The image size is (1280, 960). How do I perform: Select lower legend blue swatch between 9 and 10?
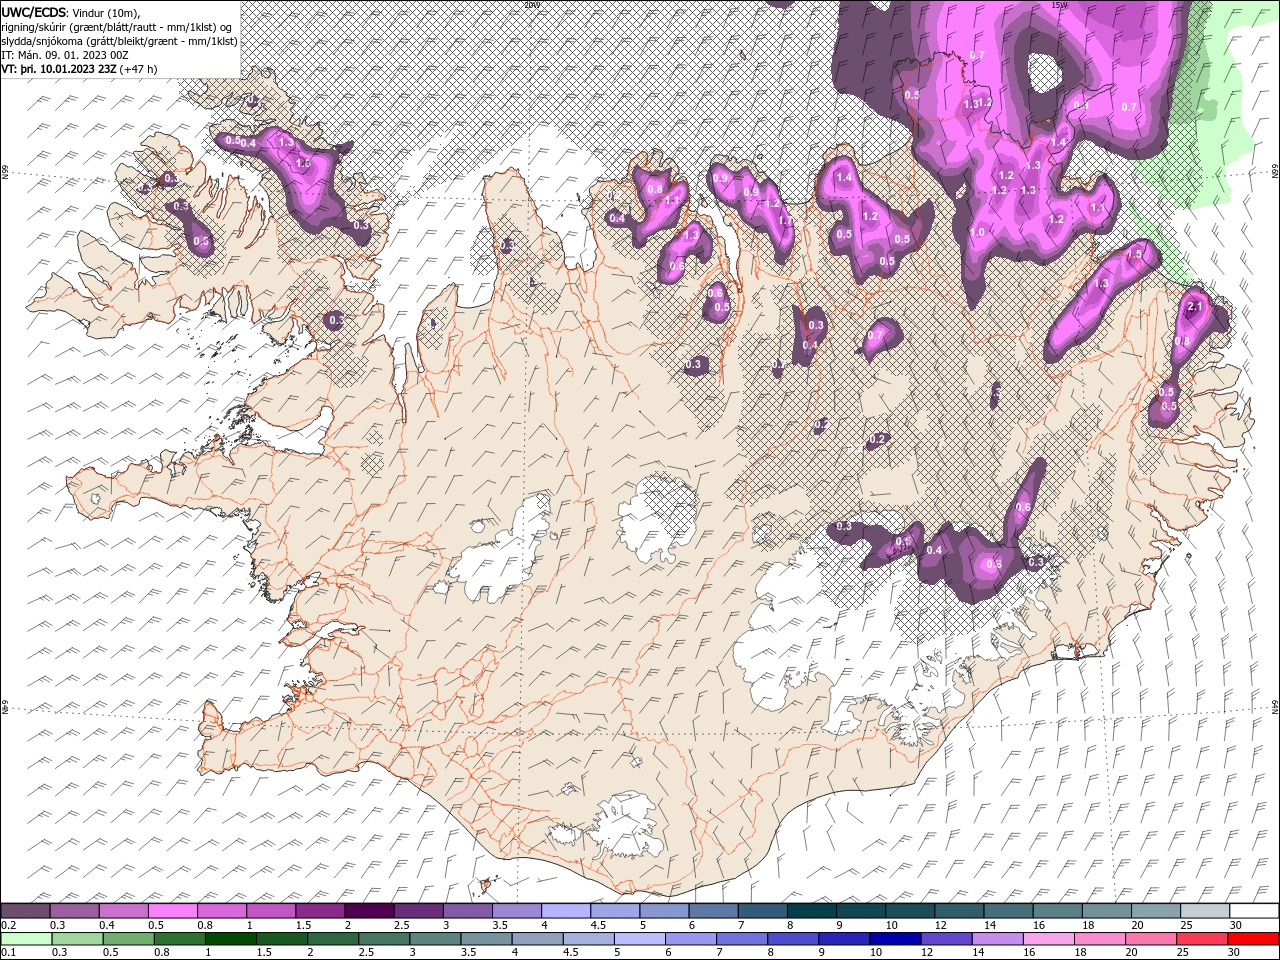[844, 939]
